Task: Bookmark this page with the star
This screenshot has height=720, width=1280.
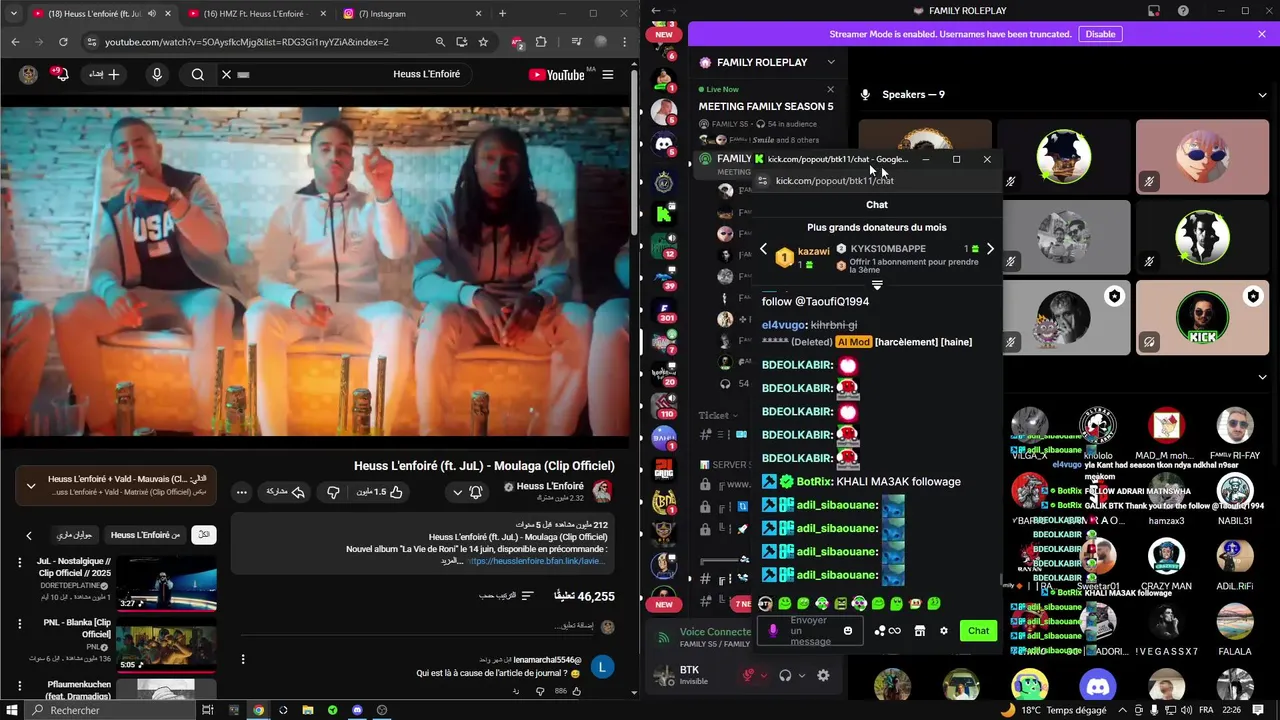Action: [x=483, y=42]
